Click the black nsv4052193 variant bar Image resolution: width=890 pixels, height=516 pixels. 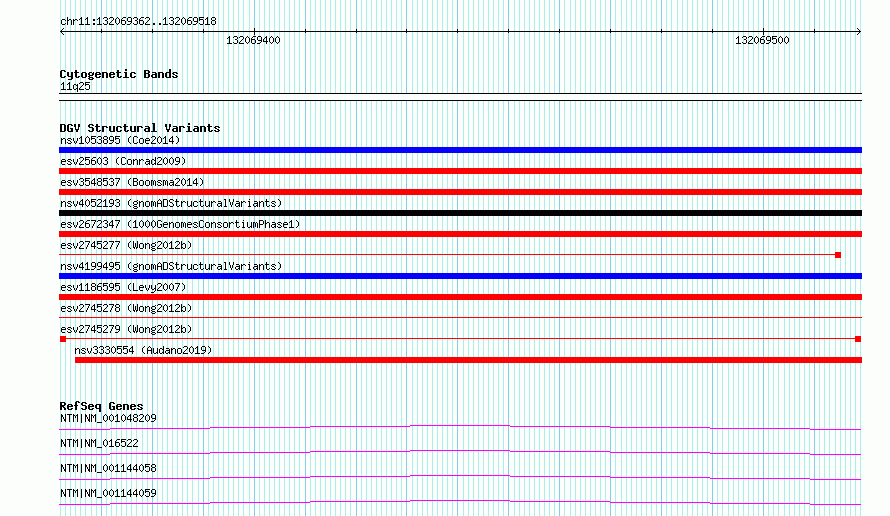[x=460, y=213]
